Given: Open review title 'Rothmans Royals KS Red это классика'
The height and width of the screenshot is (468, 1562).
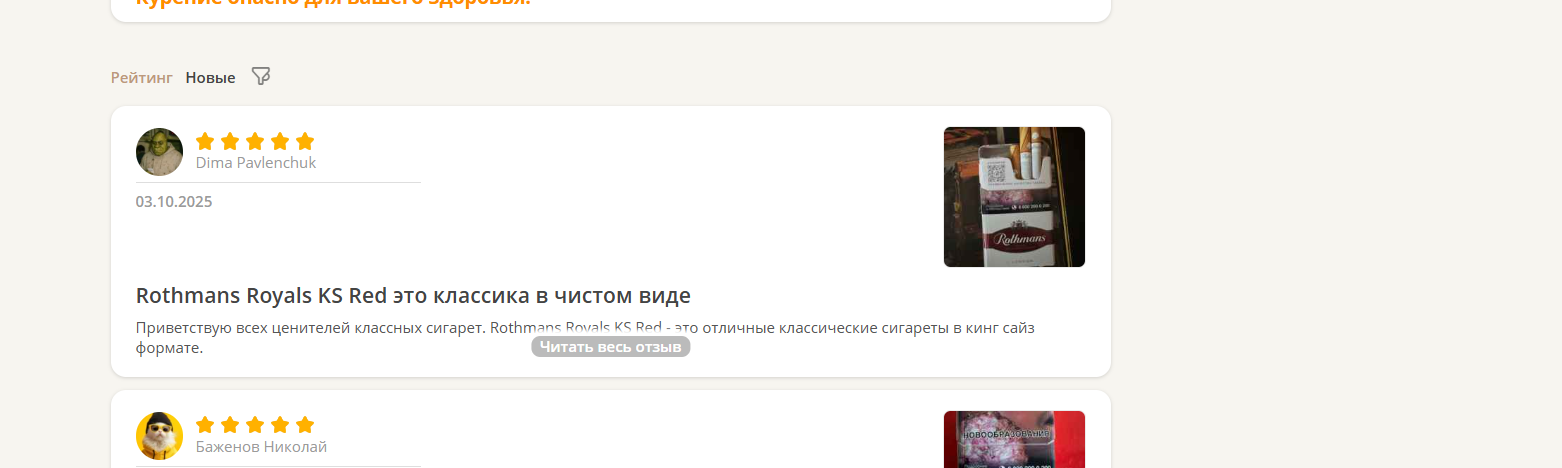Looking at the screenshot, I should tap(413, 296).
